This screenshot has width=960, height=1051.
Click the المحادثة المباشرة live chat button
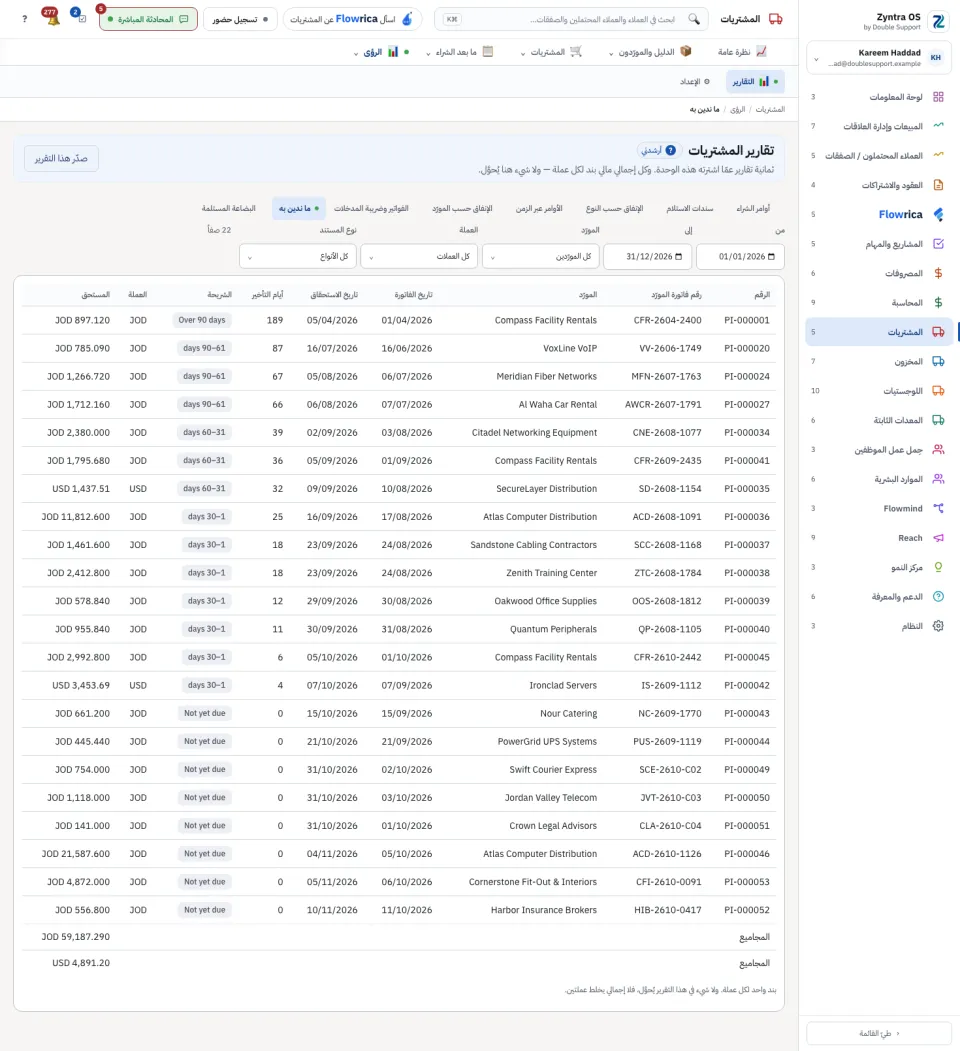tap(148, 19)
